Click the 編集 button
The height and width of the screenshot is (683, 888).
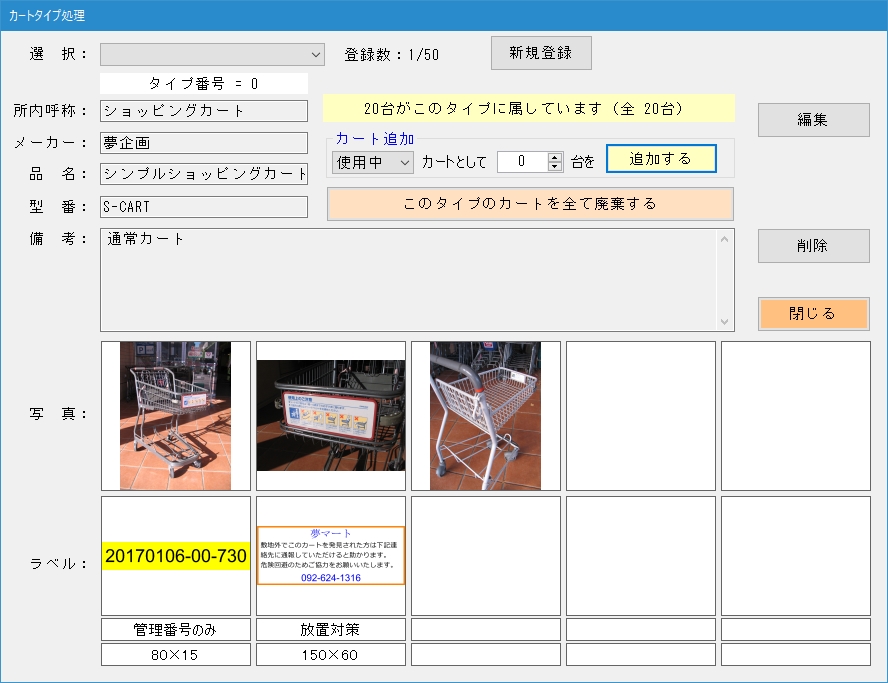(x=813, y=119)
